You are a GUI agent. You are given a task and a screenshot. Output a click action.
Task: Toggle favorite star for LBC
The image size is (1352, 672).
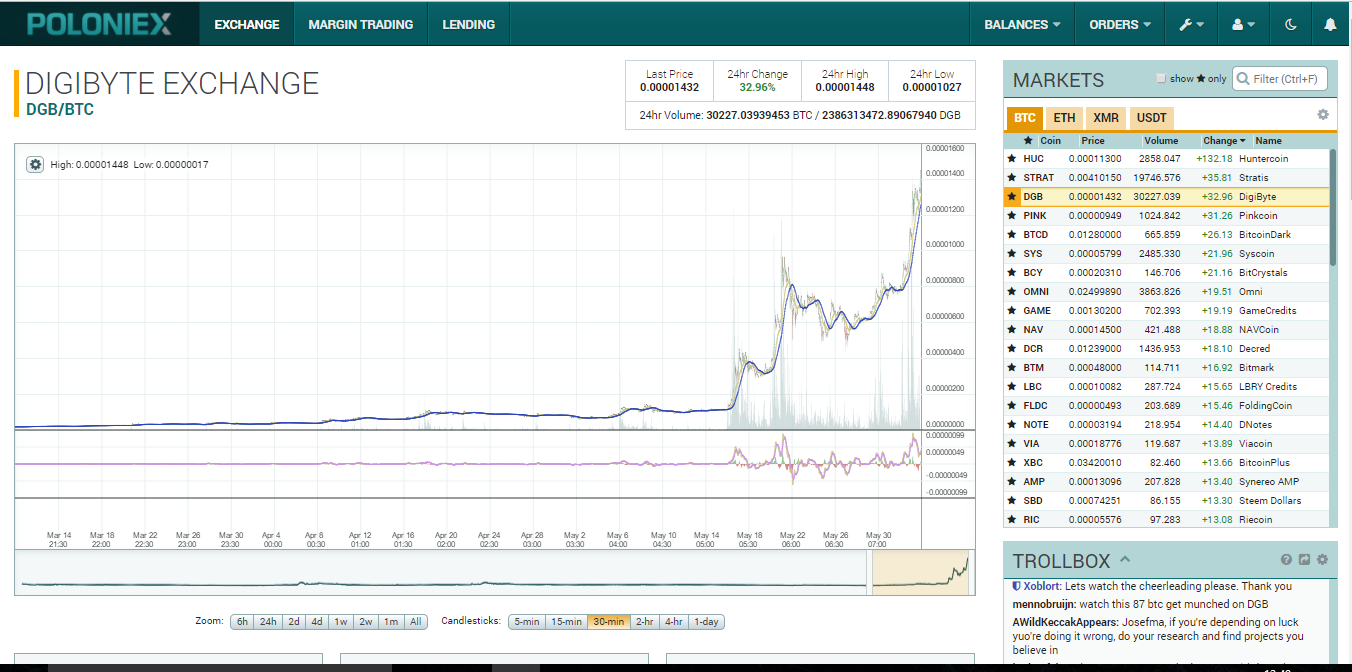pos(1012,387)
